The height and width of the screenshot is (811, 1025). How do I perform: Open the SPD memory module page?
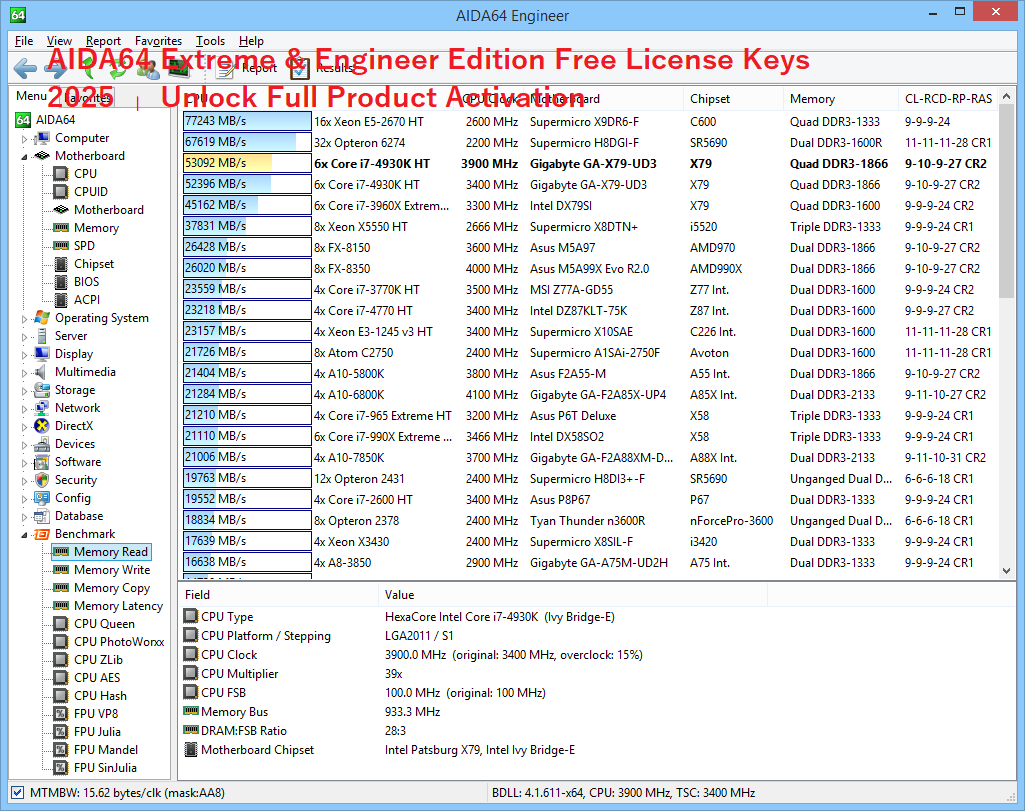(84, 246)
